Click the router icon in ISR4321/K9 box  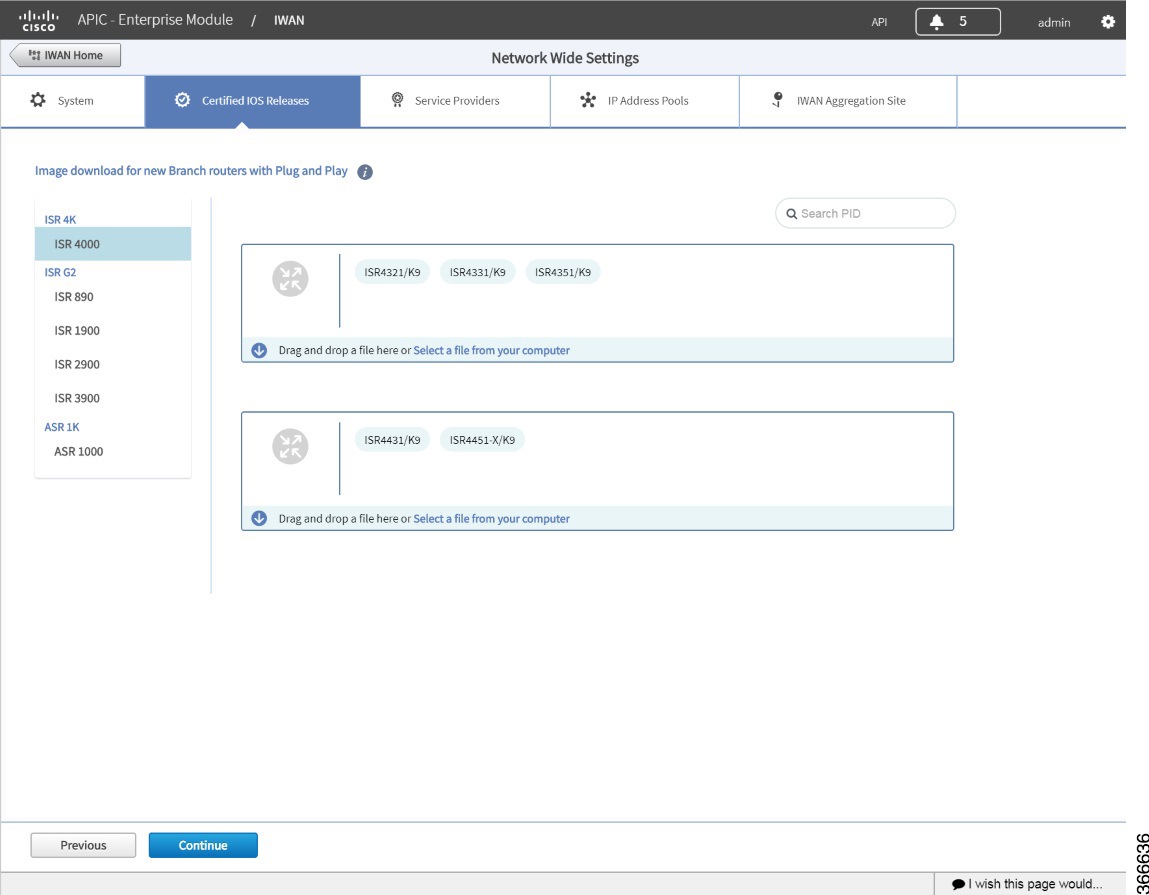(290, 279)
